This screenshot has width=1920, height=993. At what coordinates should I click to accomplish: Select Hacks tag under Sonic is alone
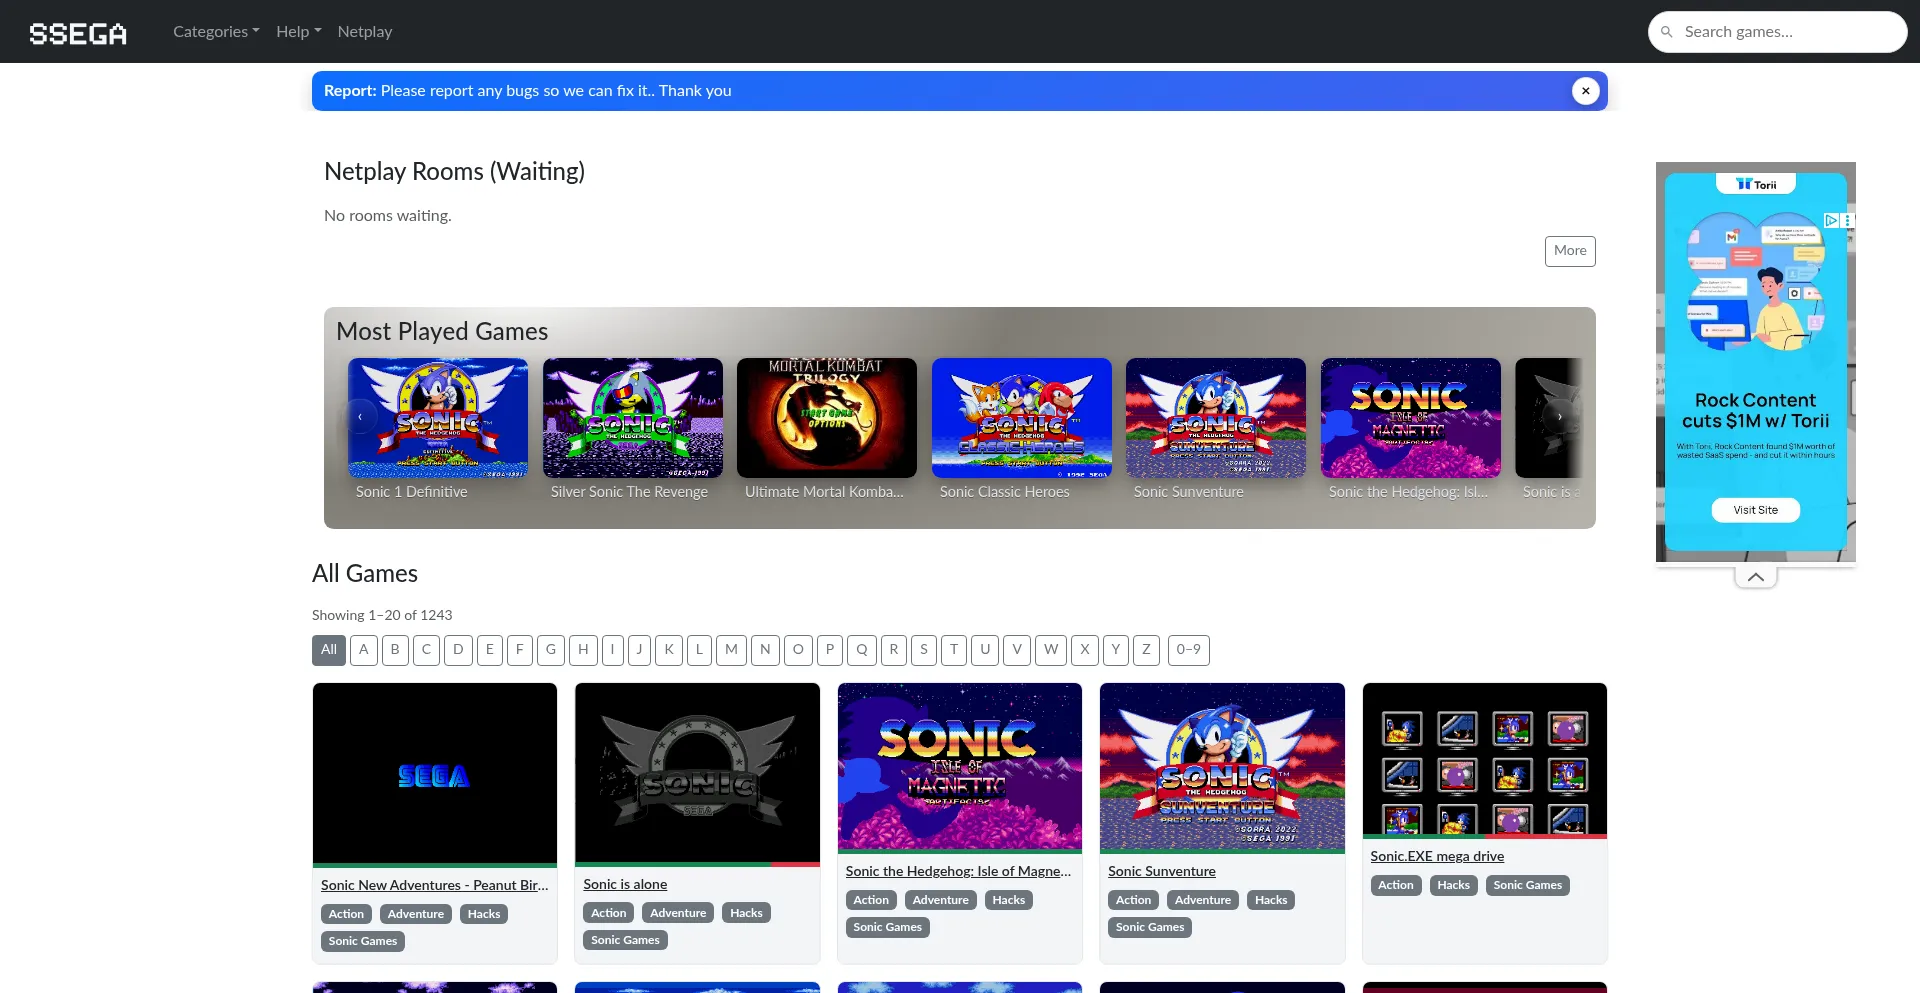tap(746, 913)
